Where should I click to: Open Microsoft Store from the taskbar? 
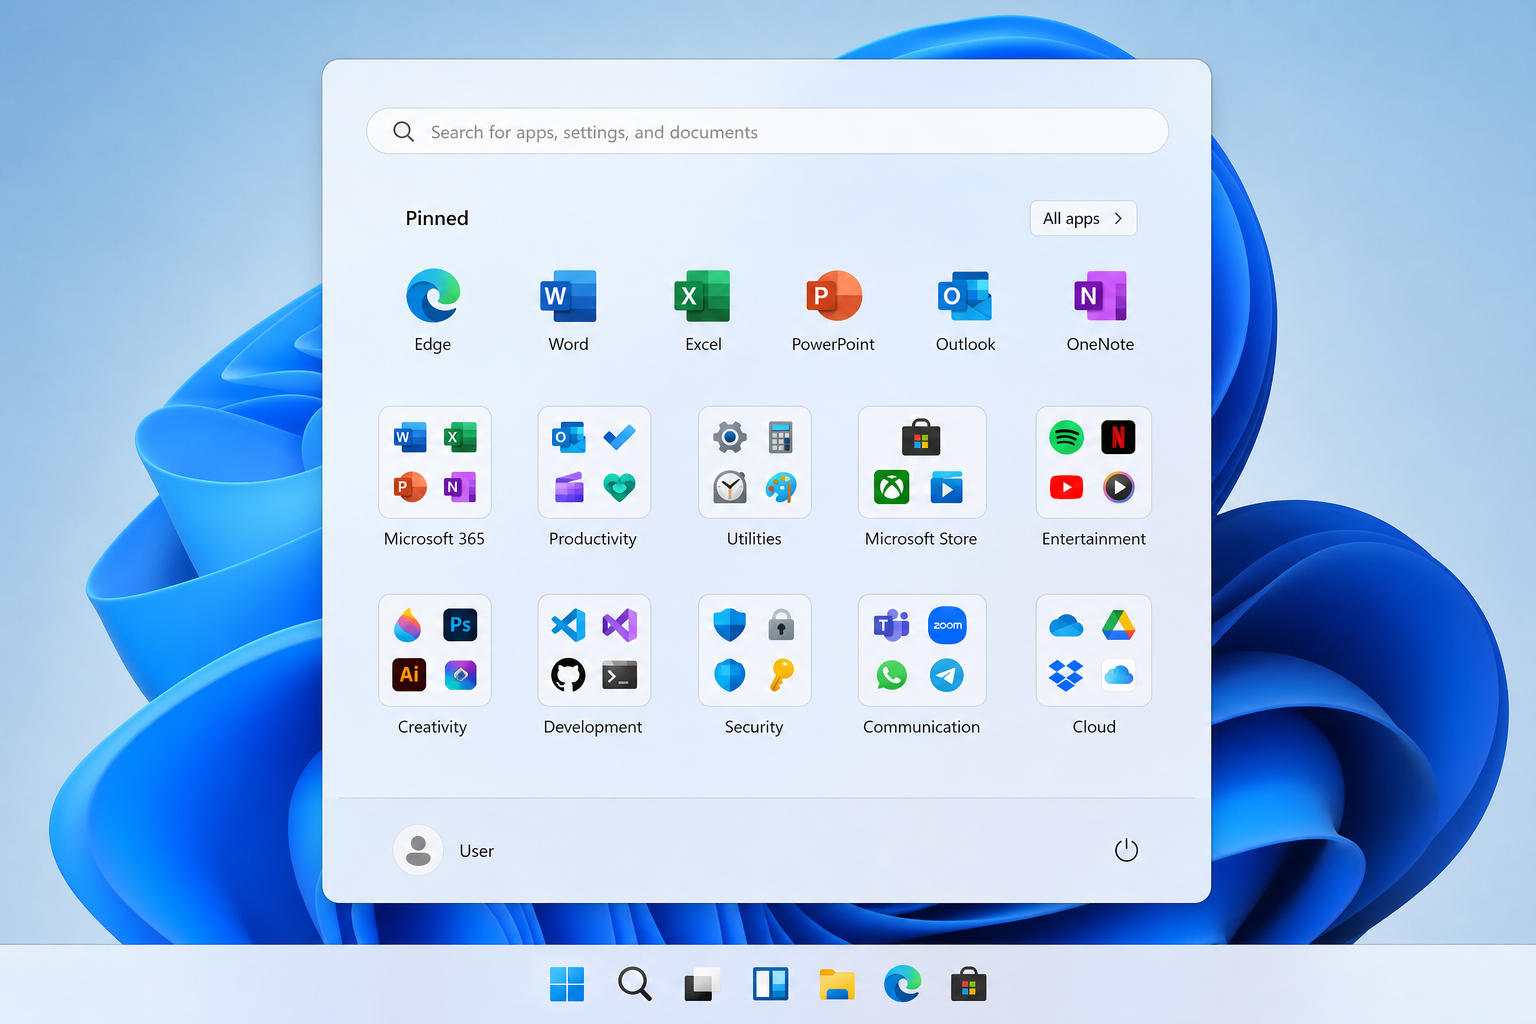pyautogui.click(x=968, y=984)
